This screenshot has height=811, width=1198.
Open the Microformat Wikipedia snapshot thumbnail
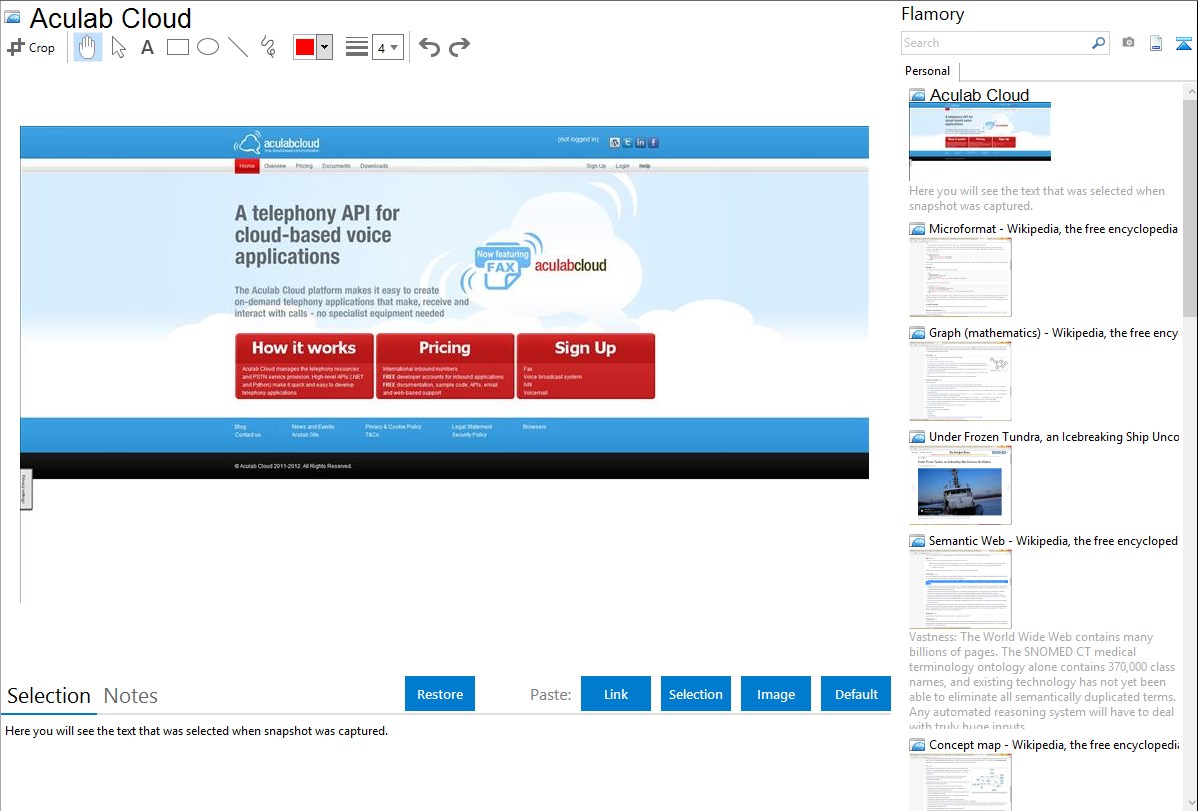(x=960, y=277)
